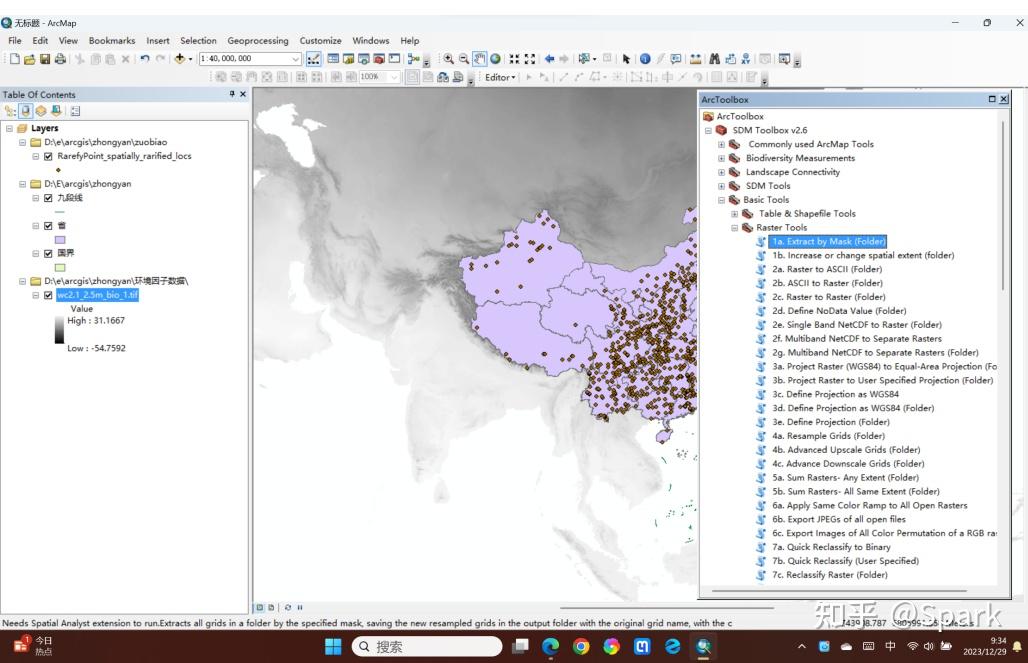Click the Find binoculars tool
The width and height of the screenshot is (1028, 663).
(x=714, y=59)
